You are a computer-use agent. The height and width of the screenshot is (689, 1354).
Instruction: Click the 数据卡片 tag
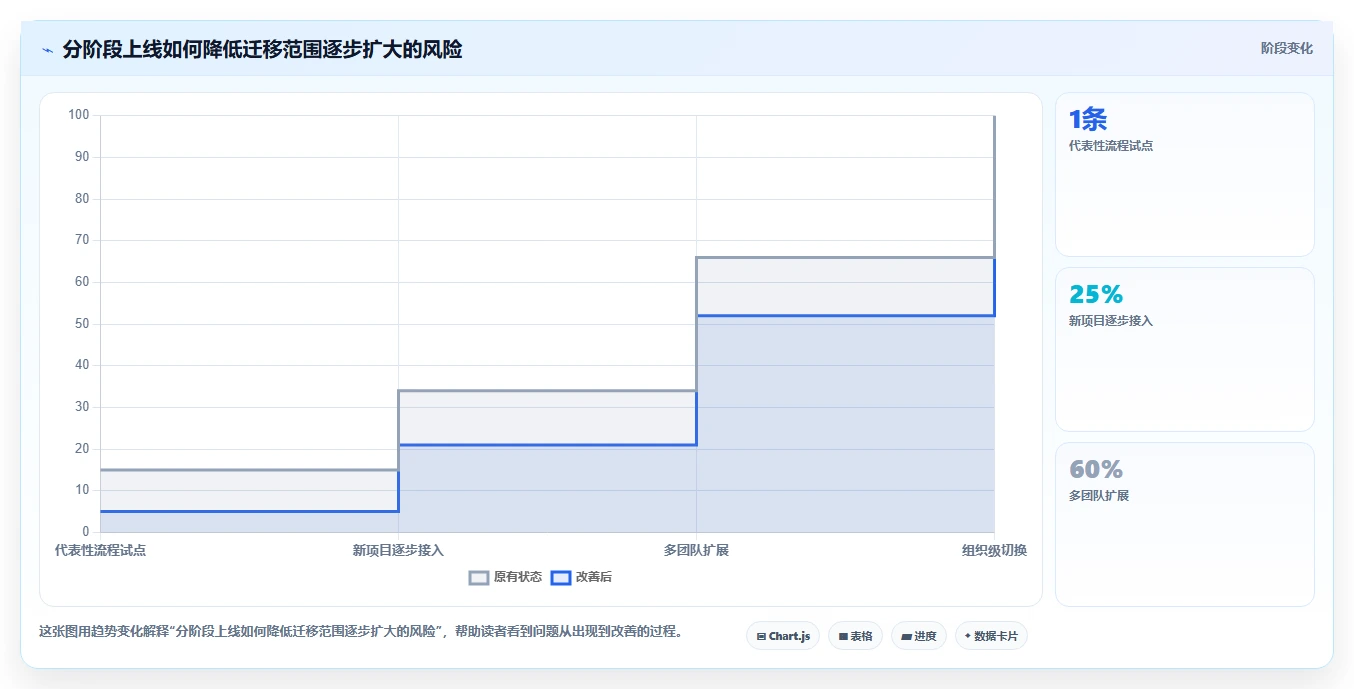pos(991,636)
